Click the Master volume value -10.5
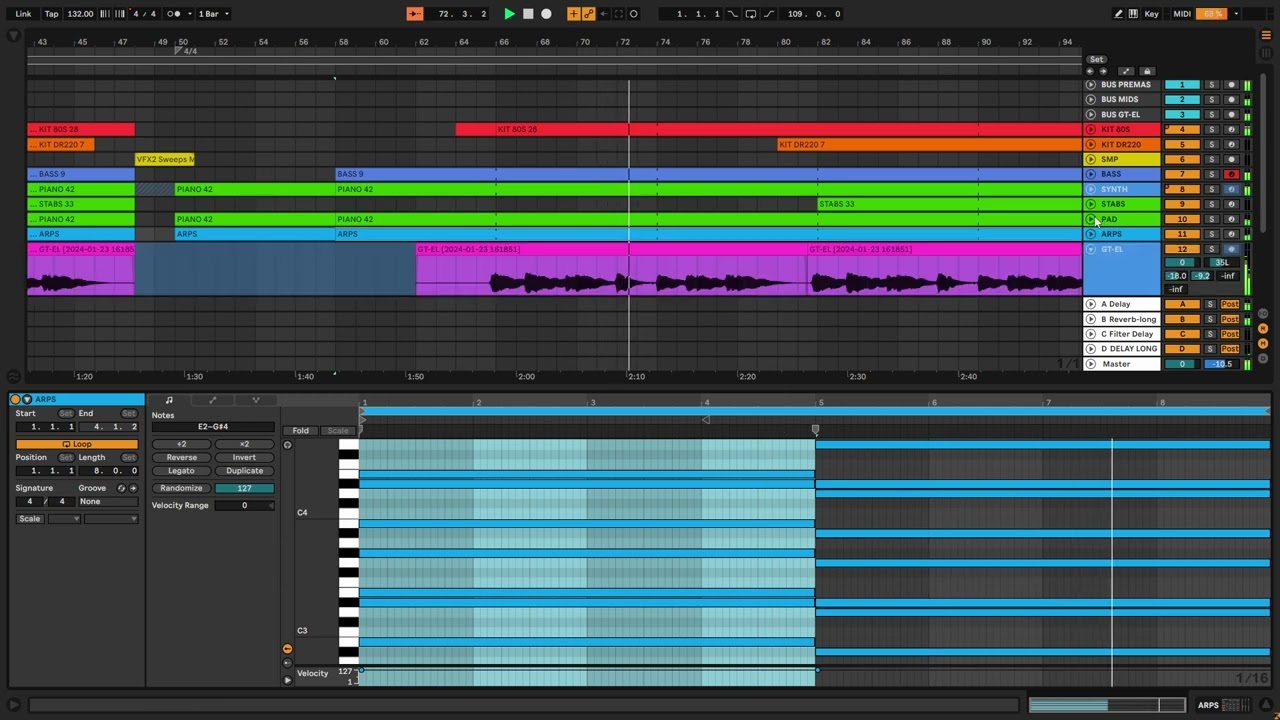Screen dimensions: 1280x720 (x=1222, y=364)
